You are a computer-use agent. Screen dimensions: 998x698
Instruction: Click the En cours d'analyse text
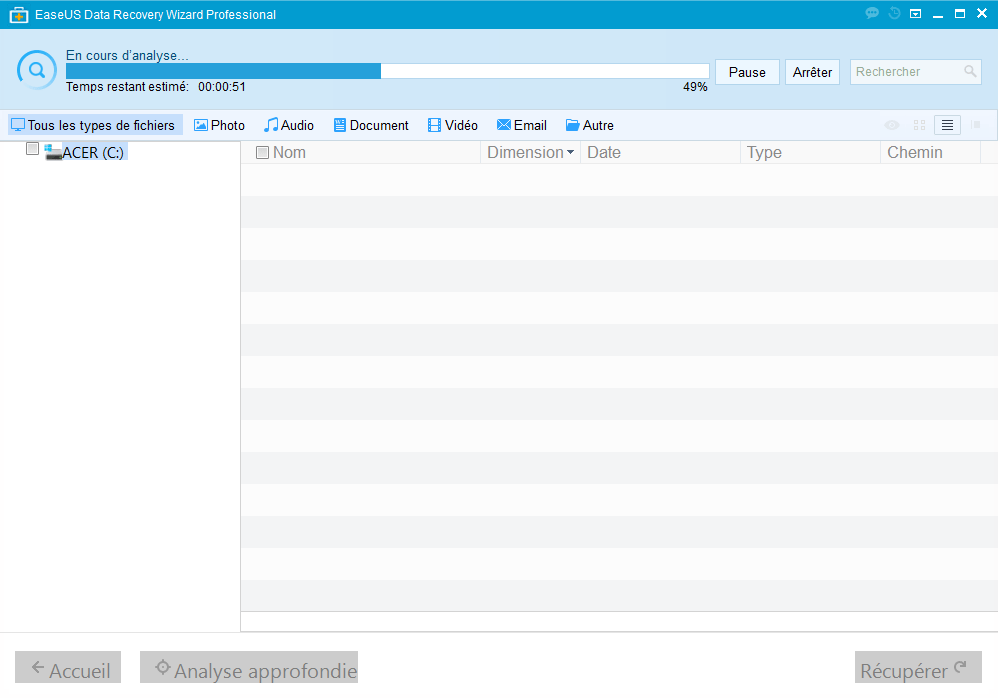[x=127, y=55]
